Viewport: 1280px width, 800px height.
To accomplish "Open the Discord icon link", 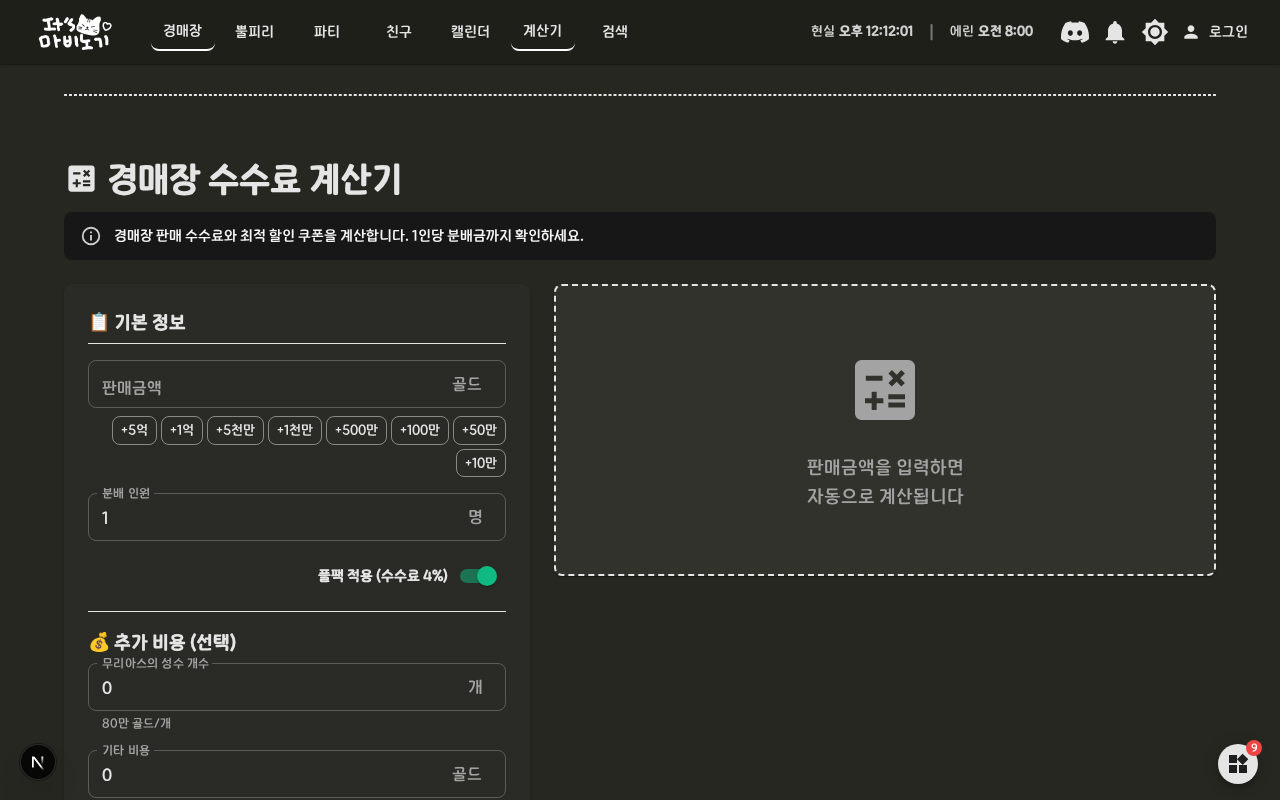I will 1075,32.
